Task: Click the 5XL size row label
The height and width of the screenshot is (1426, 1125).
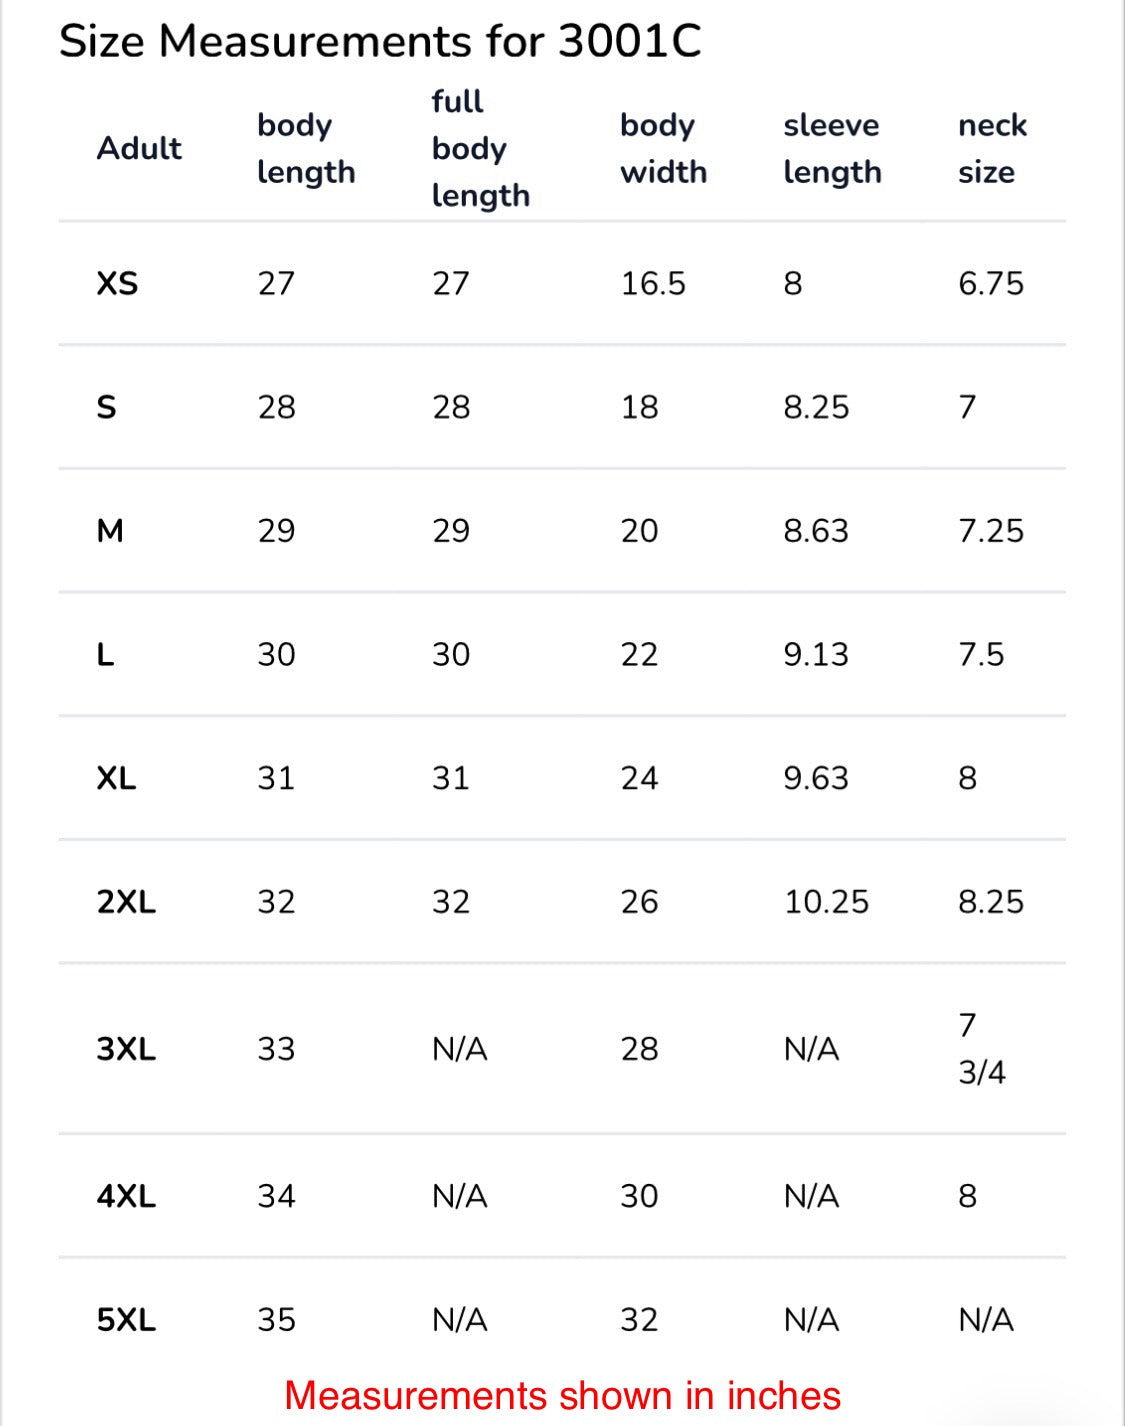Action: coord(126,1320)
